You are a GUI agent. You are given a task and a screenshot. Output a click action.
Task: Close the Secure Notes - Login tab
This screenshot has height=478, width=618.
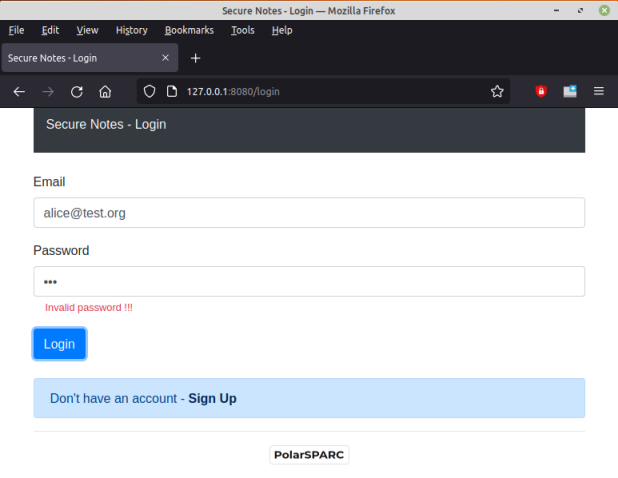[165, 58]
